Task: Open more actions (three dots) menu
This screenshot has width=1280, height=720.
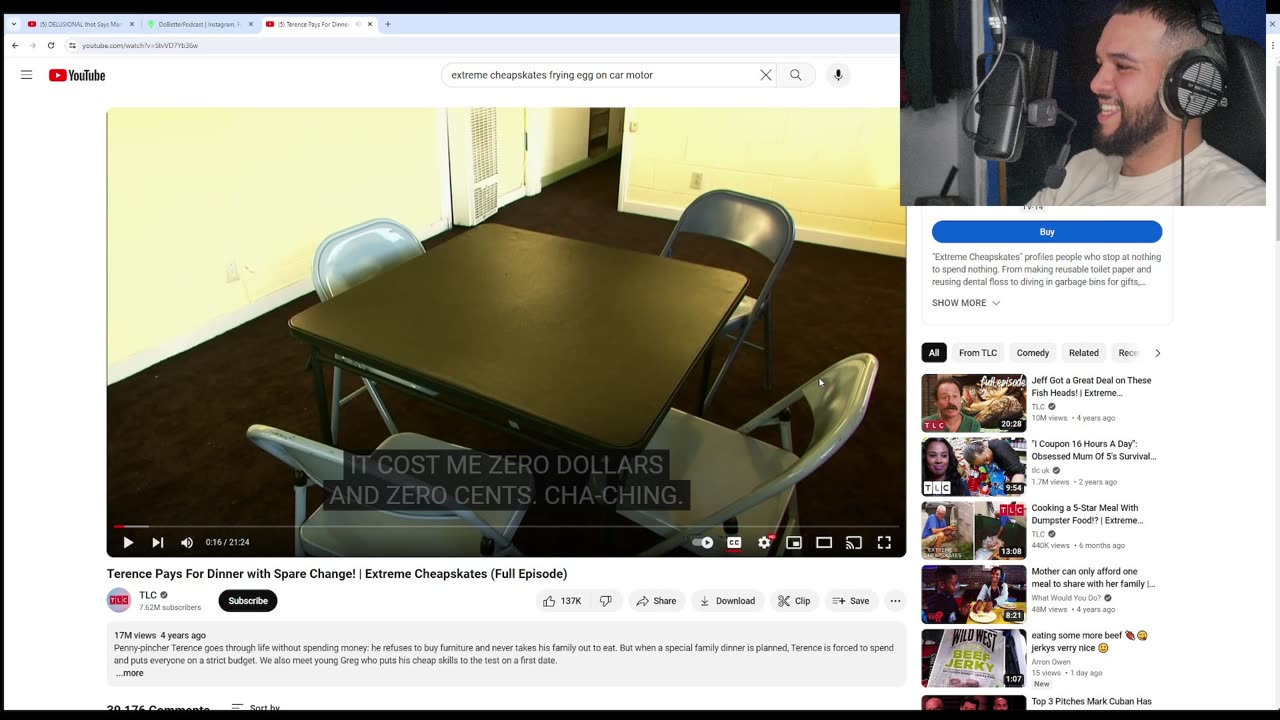Action: (895, 601)
